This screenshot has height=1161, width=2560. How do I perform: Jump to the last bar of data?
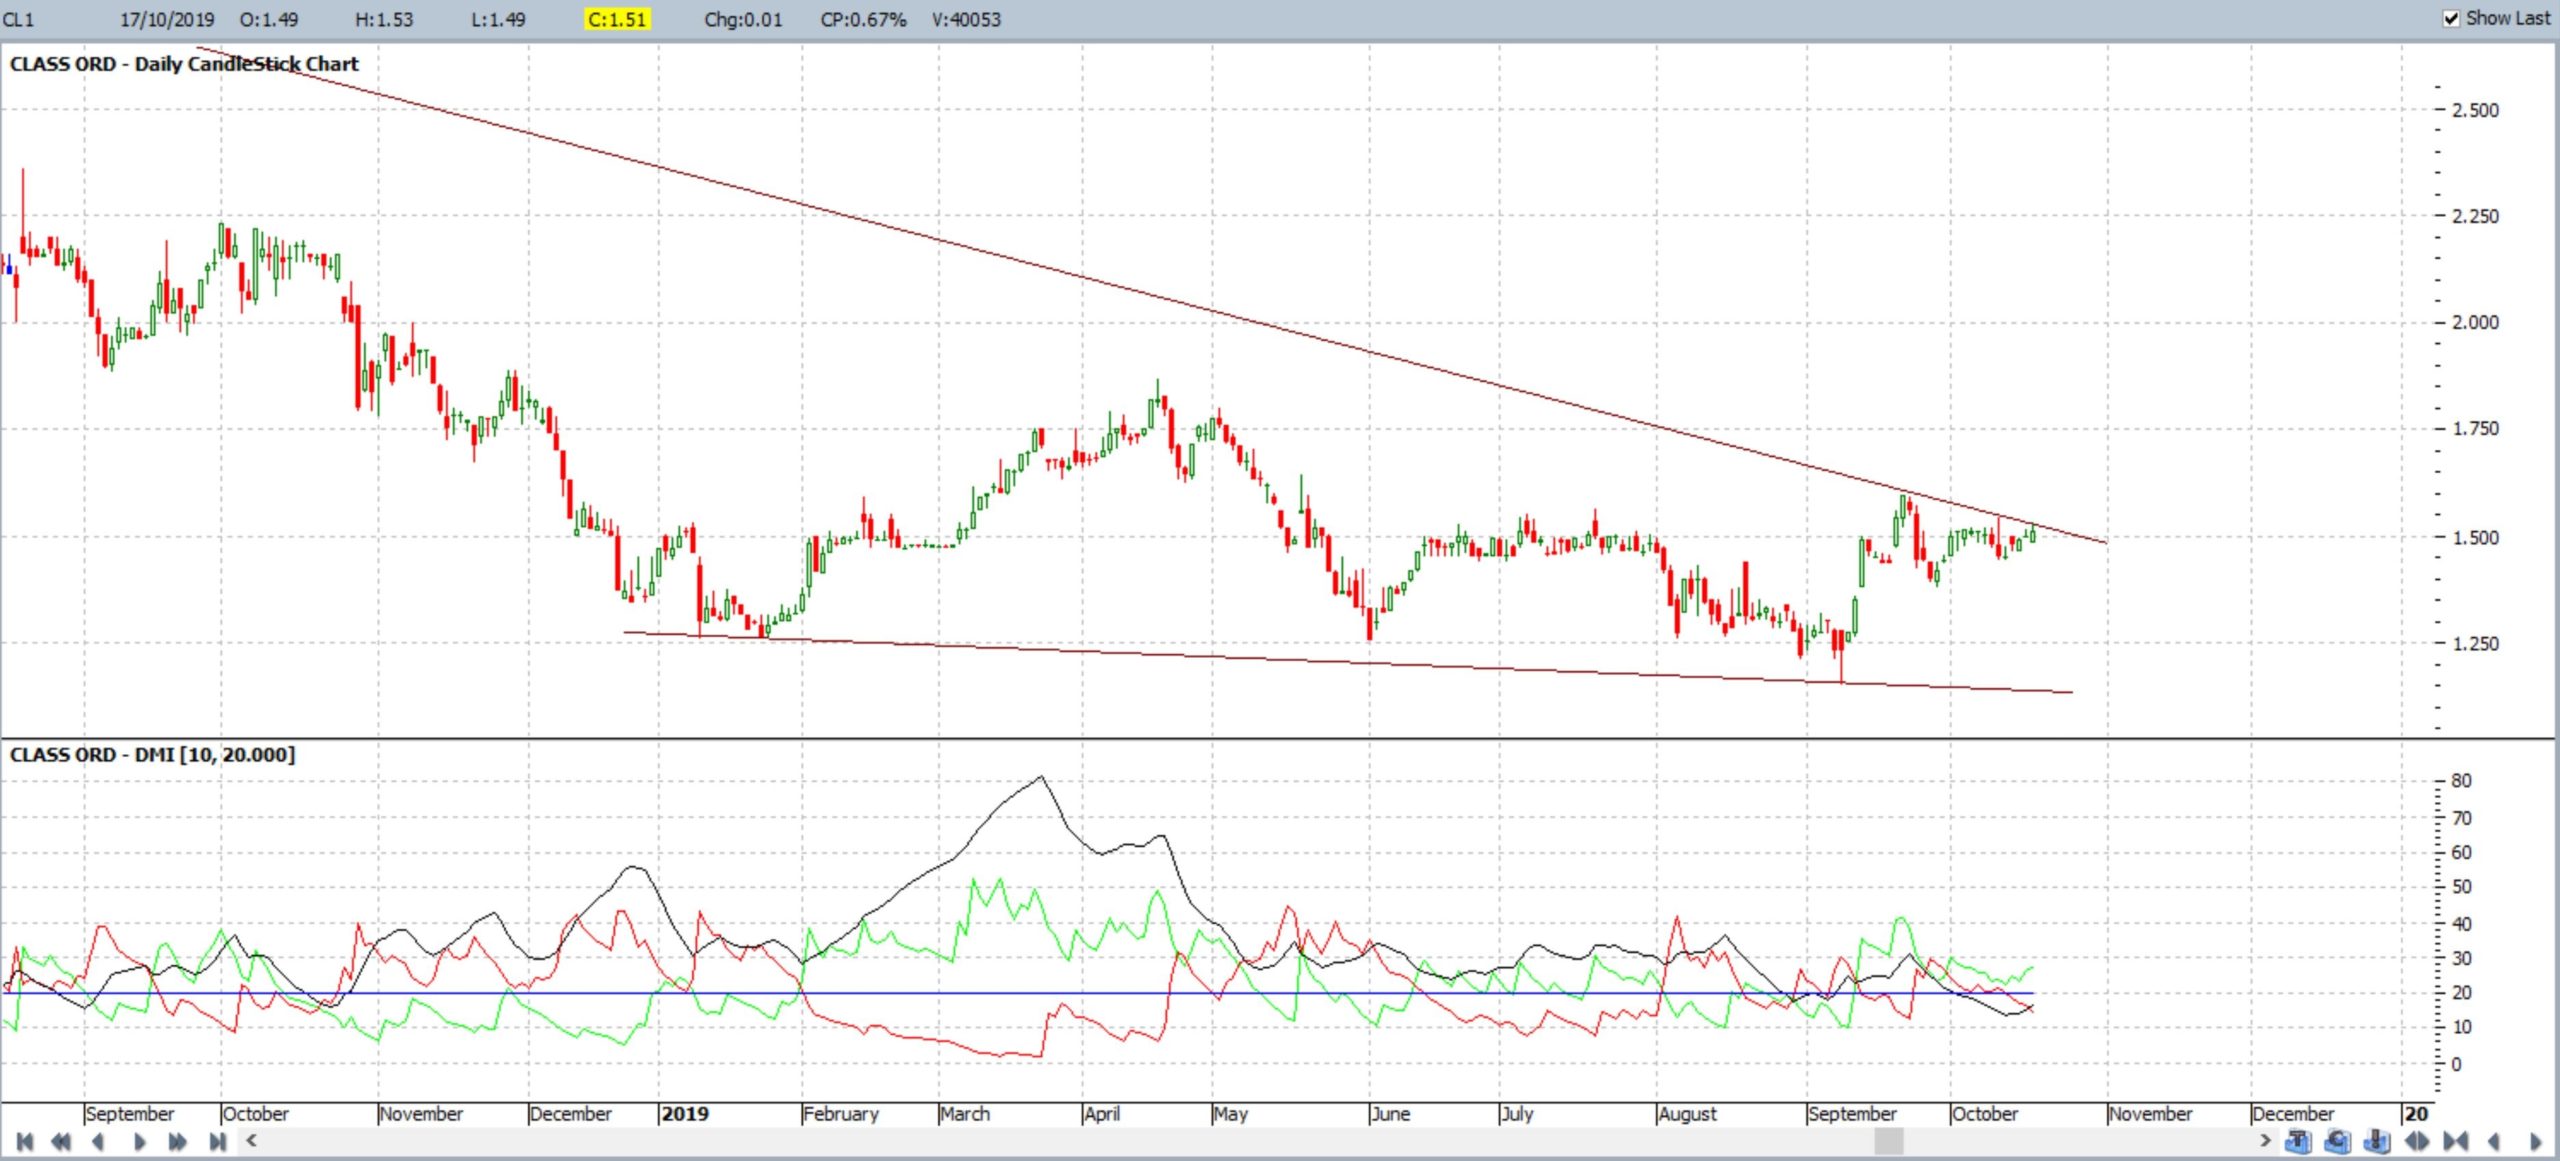coord(217,1141)
